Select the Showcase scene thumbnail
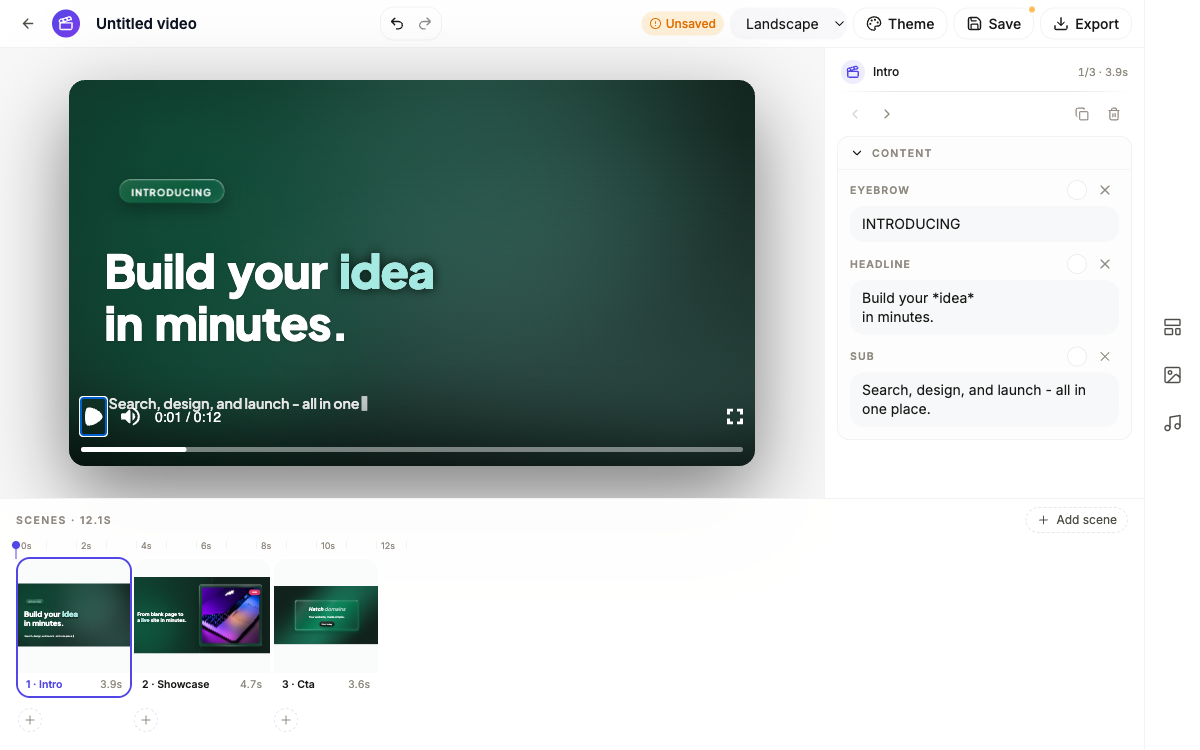Image resolution: width=1200 pixels, height=750 pixels. (x=202, y=615)
